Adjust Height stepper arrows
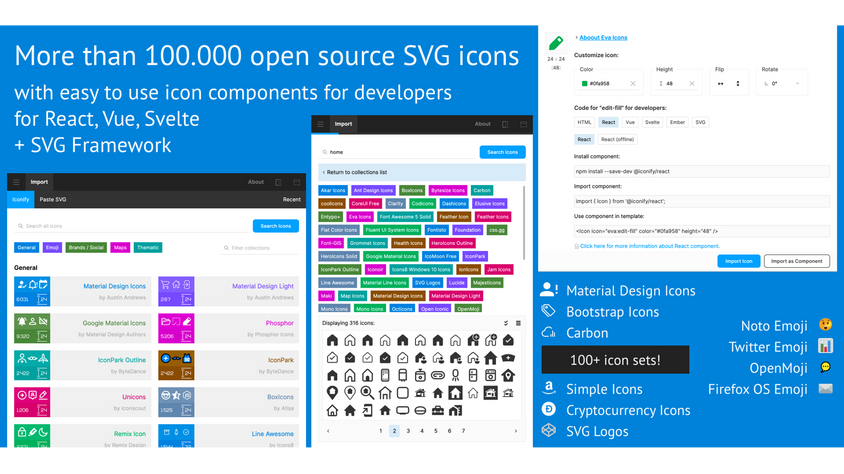Viewport: 844px width, 474px height. click(660, 83)
